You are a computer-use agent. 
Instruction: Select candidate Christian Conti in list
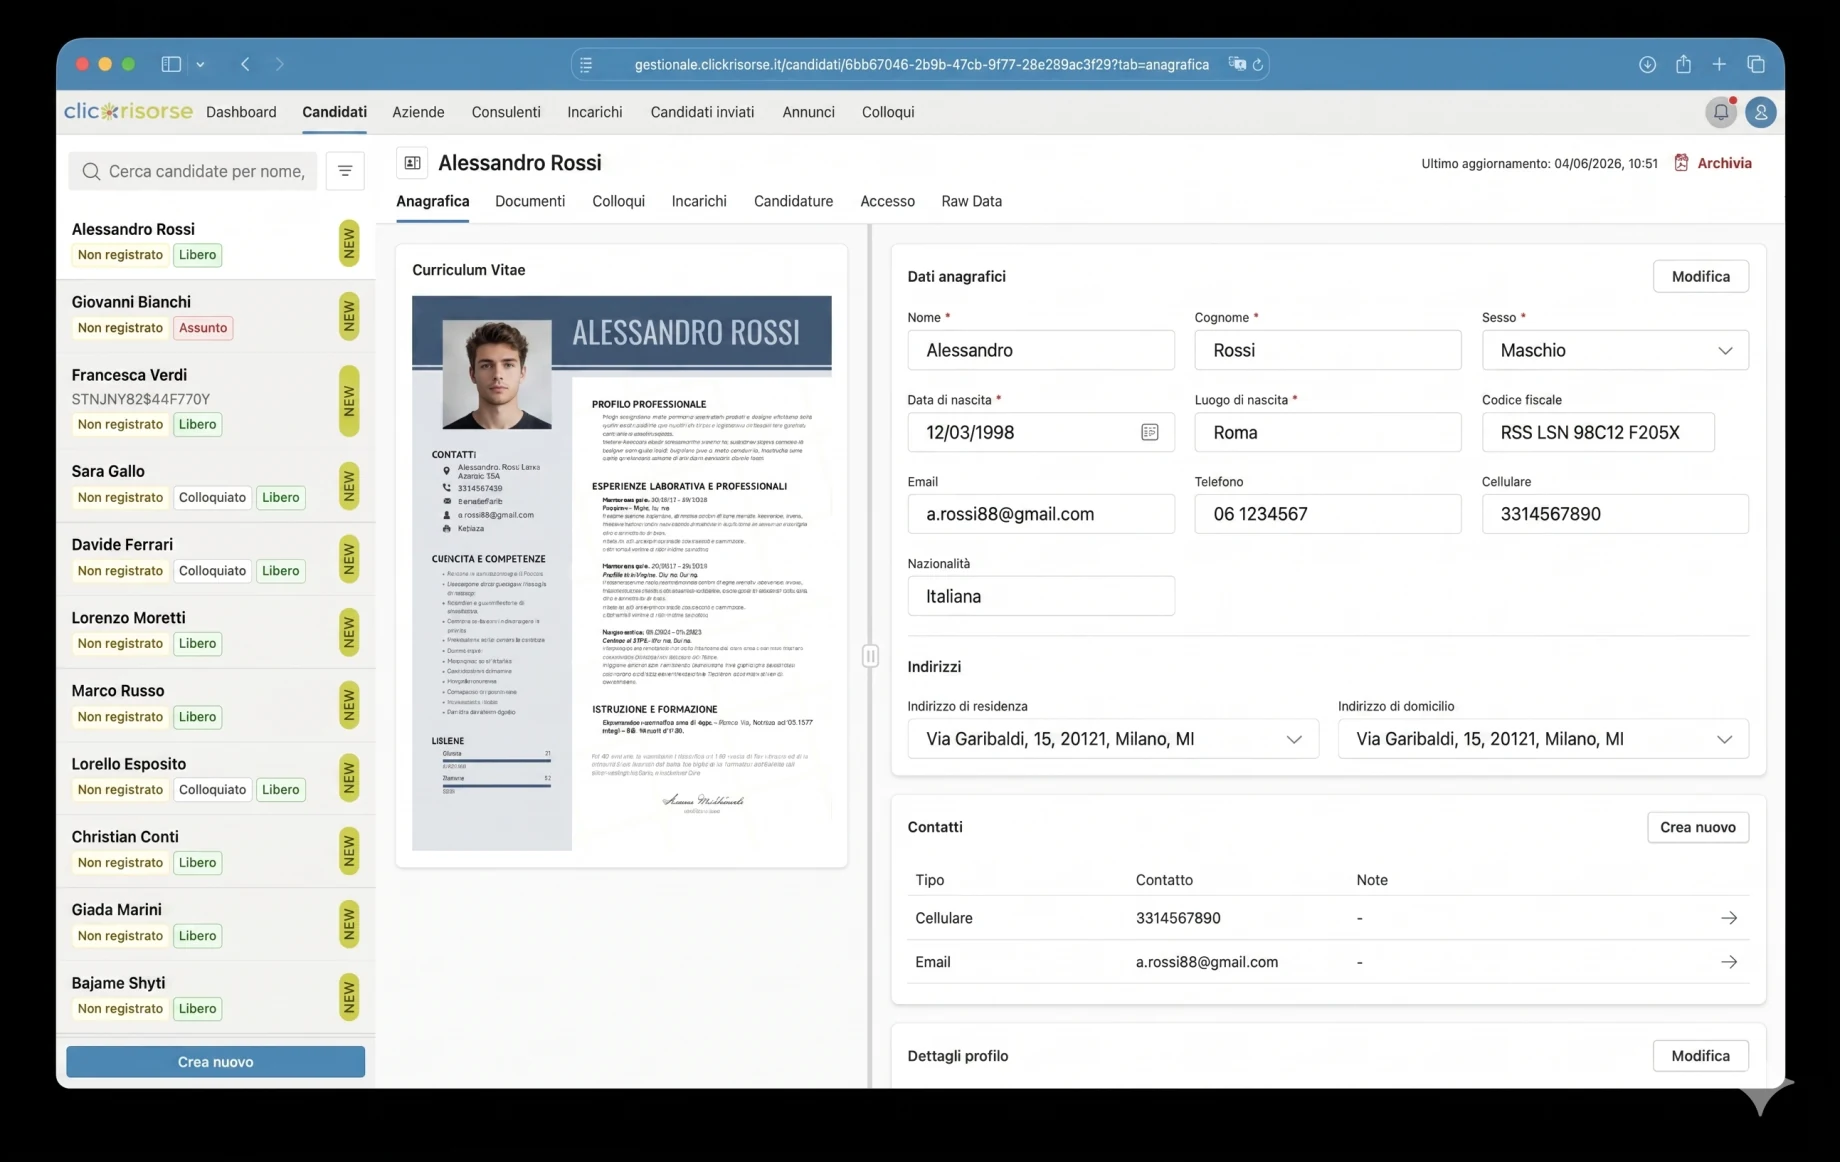click(215, 850)
